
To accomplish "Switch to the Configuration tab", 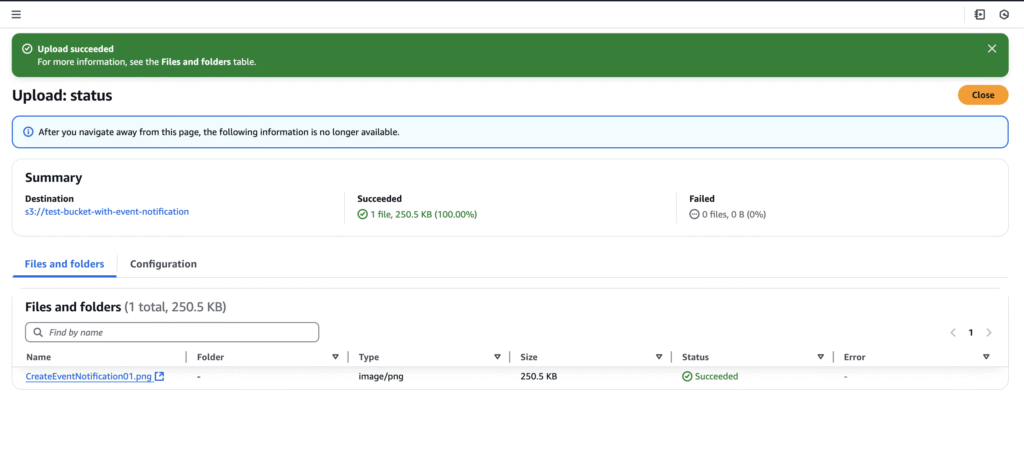I will click(163, 264).
